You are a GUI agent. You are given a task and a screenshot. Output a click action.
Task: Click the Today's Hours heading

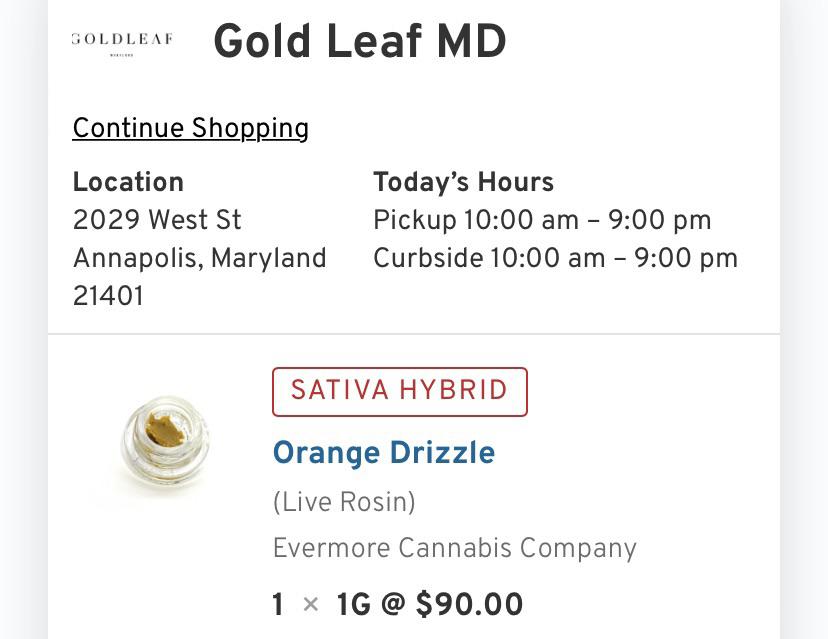pos(463,182)
